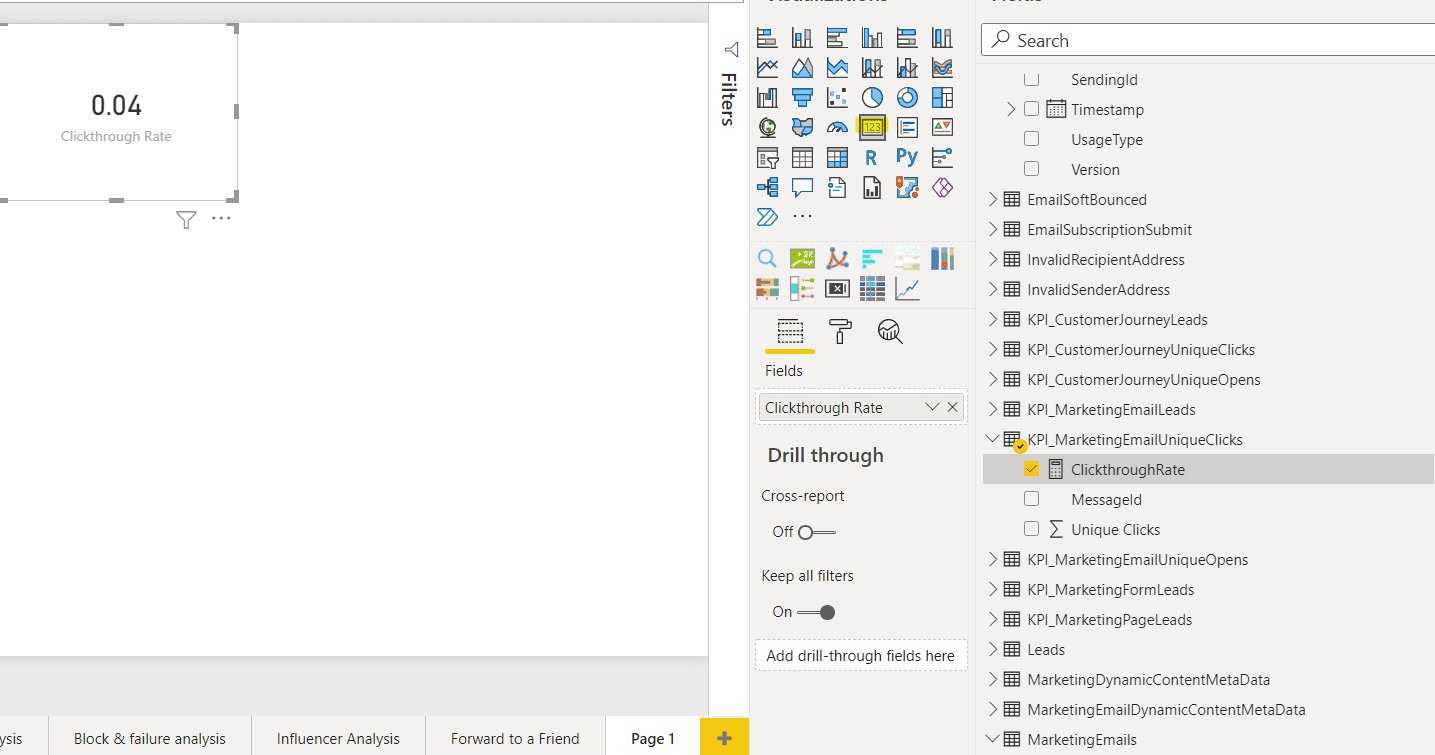Check the Unique Clicks field

click(1031, 529)
